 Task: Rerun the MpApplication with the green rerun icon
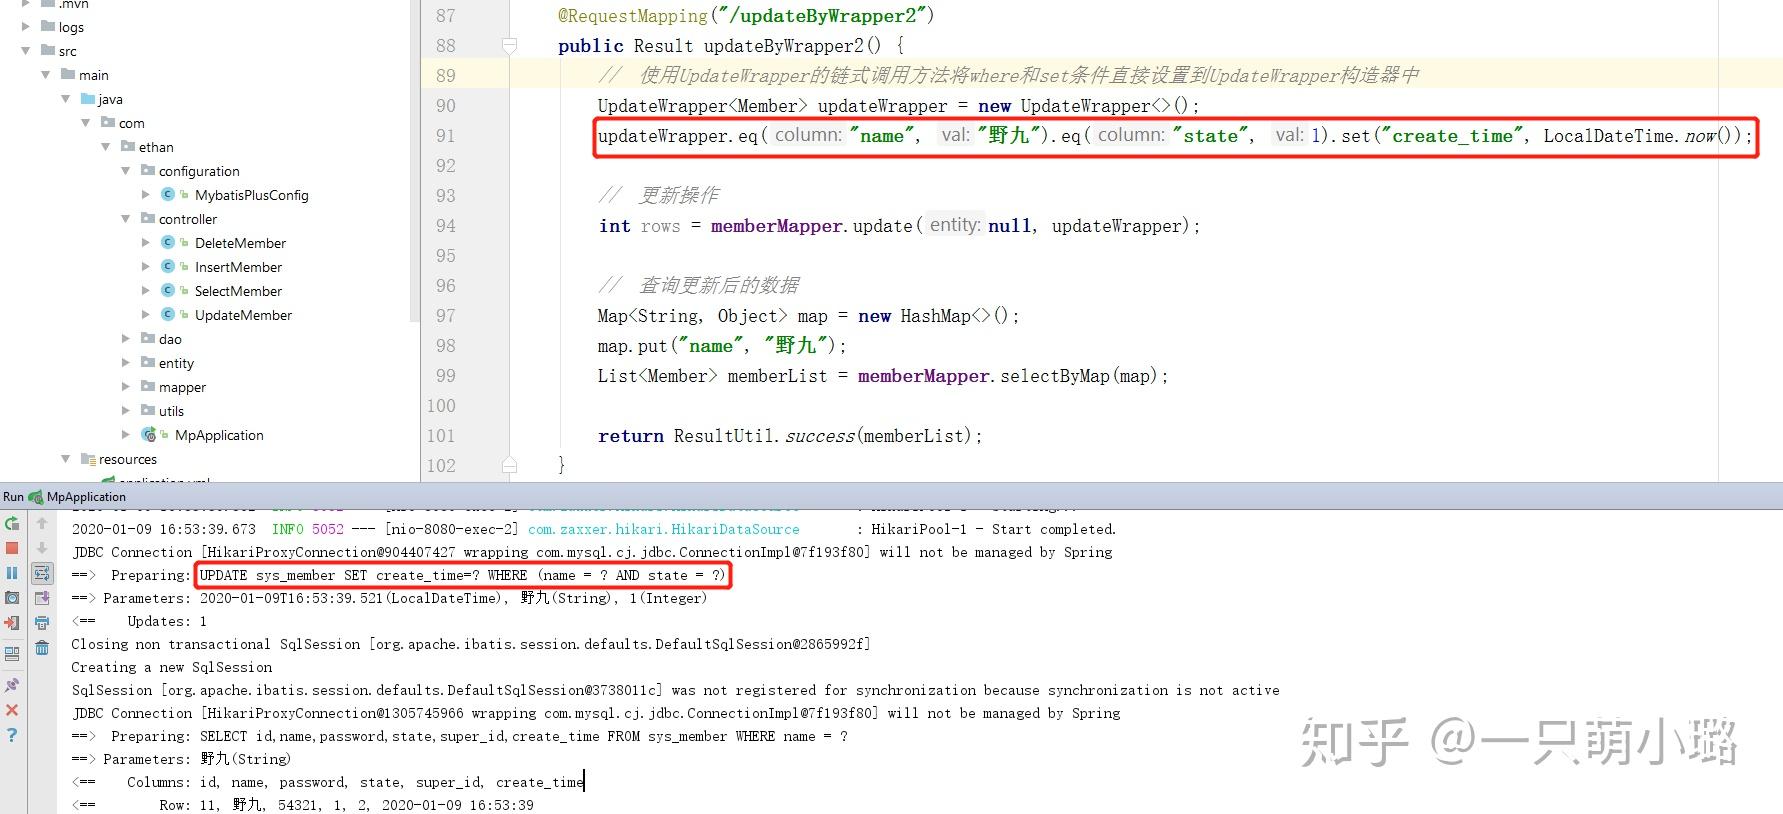(x=12, y=523)
